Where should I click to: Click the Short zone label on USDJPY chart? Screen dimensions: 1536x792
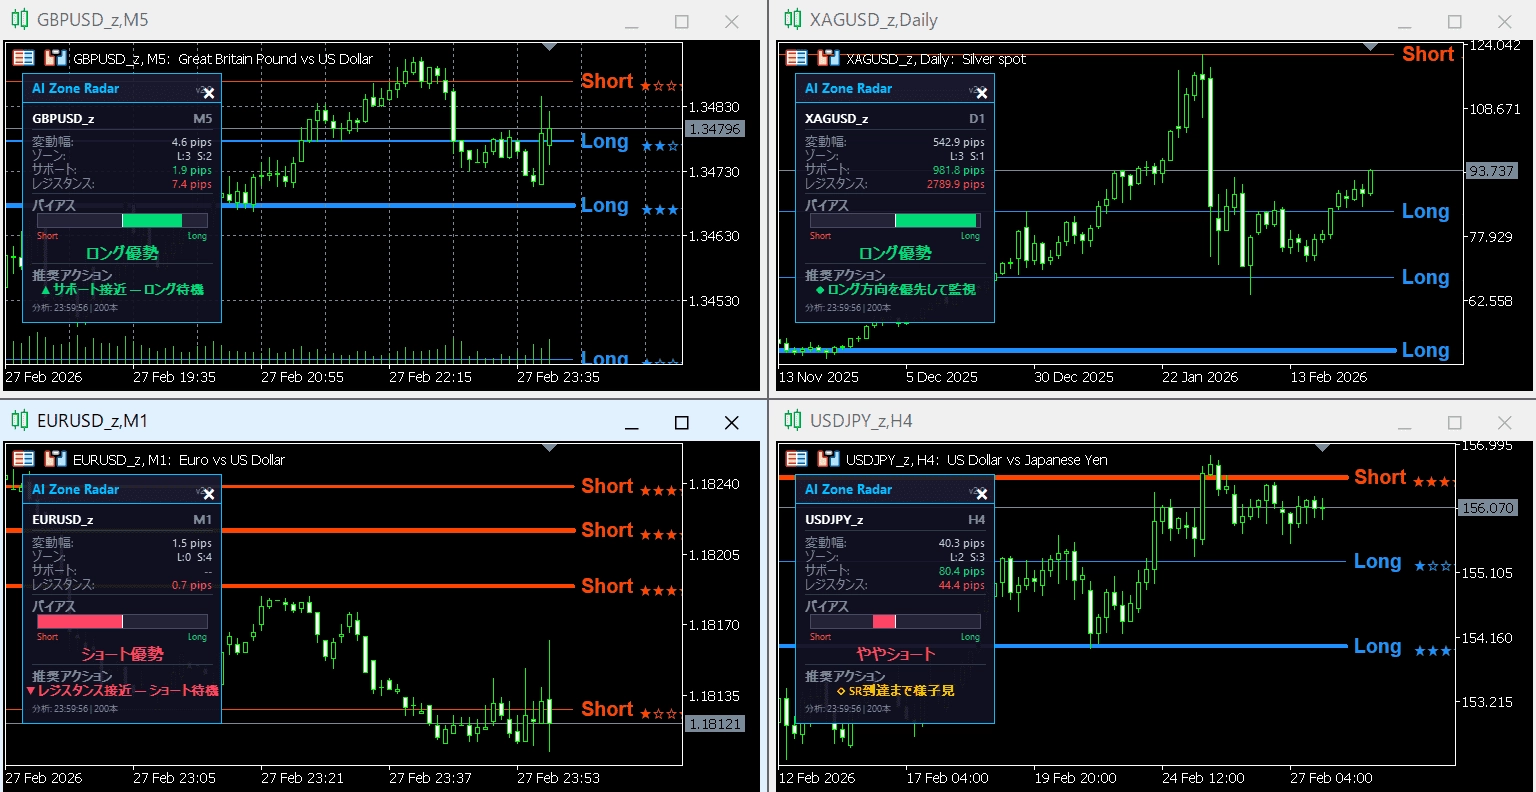point(1380,478)
